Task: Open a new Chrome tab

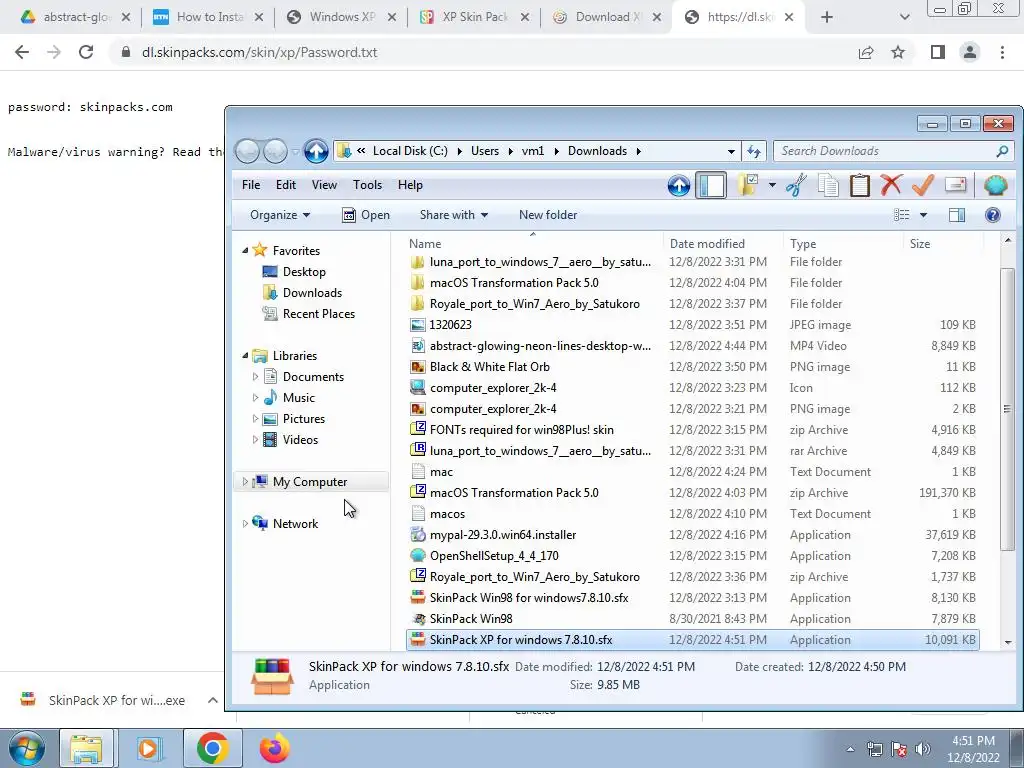Action: 827,18
